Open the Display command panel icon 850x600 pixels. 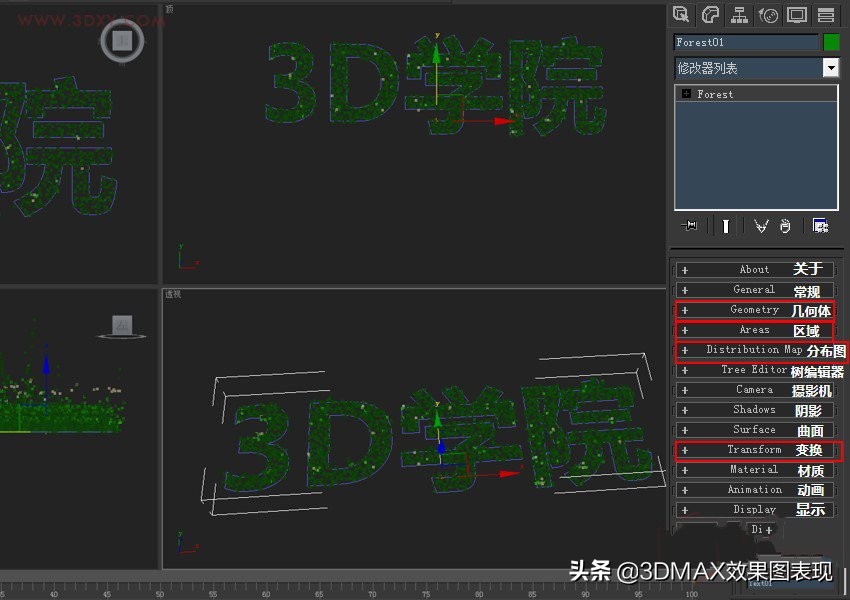click(795, 15)
